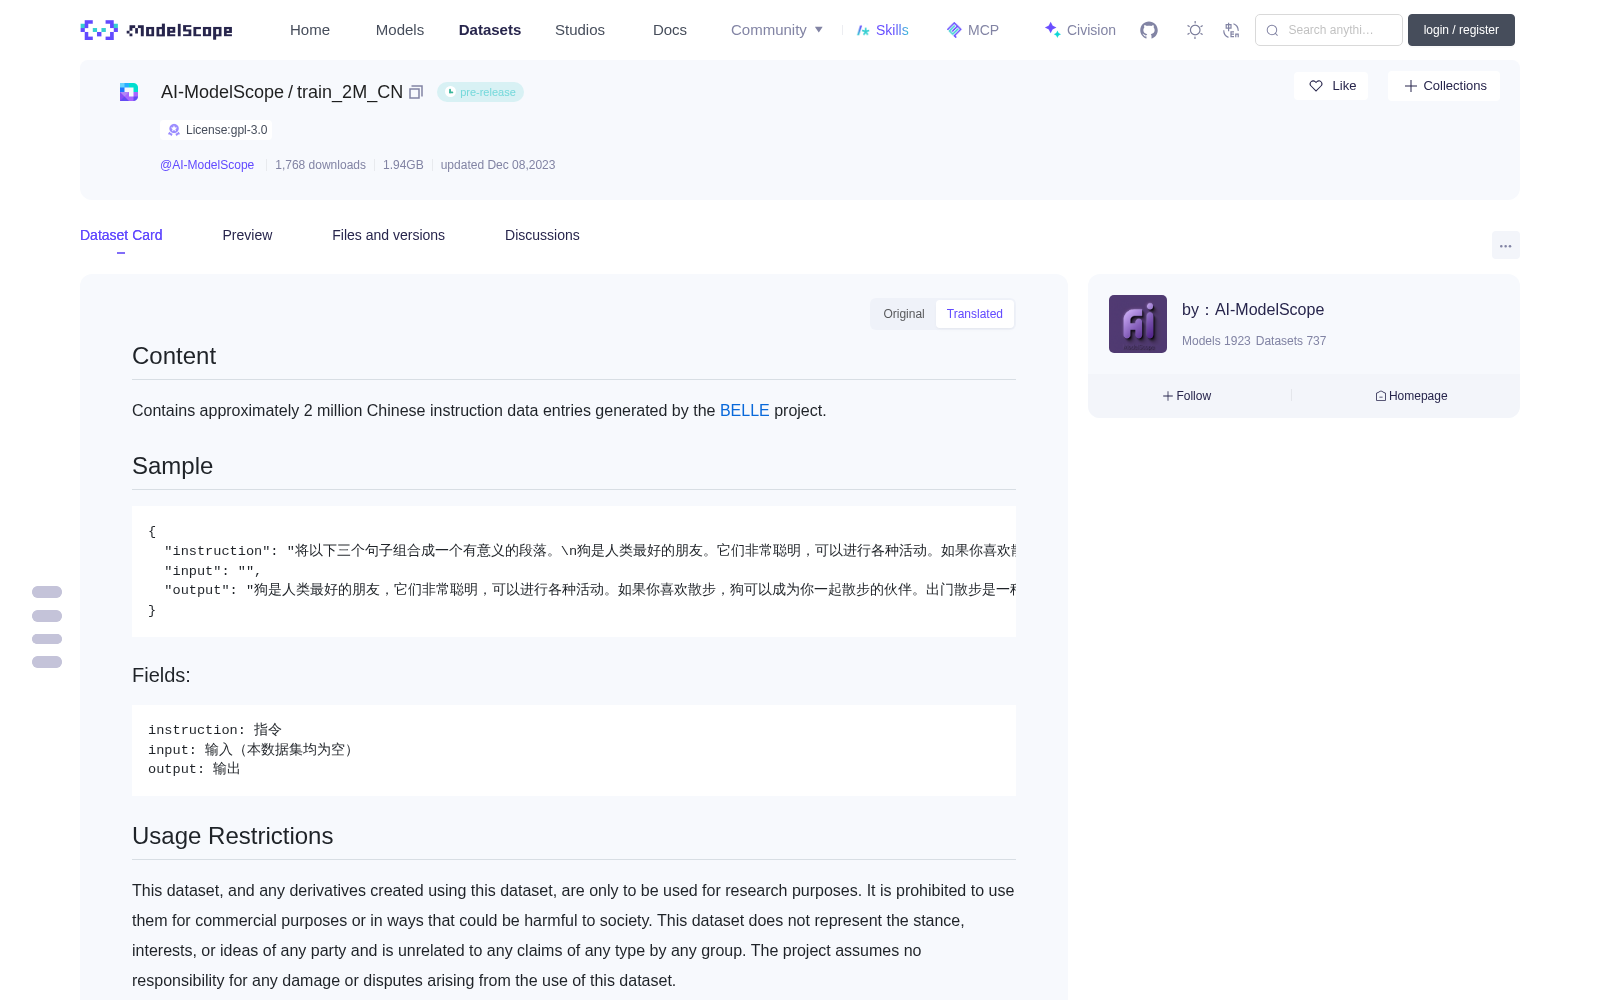Viewport: 1600px width, 1000px height.
Task: Open the Preview tab
Action: pyautogui.click(x=247, y=235)
